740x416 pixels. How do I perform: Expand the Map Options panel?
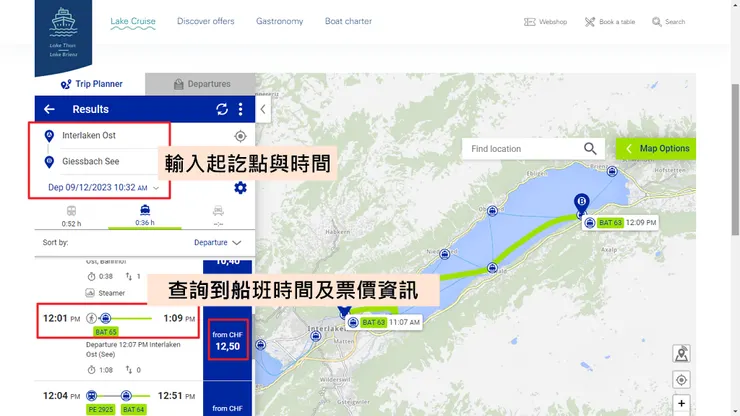[x=656, y=148]
